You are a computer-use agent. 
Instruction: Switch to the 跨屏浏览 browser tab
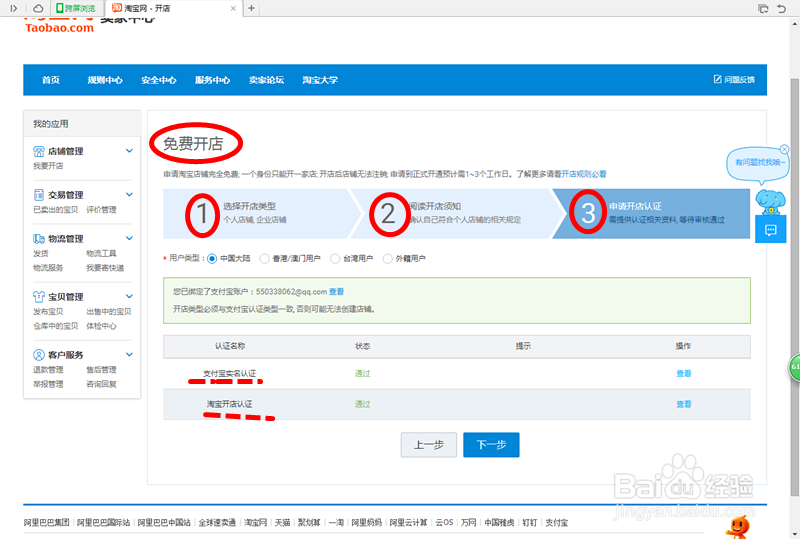[77, 8]
